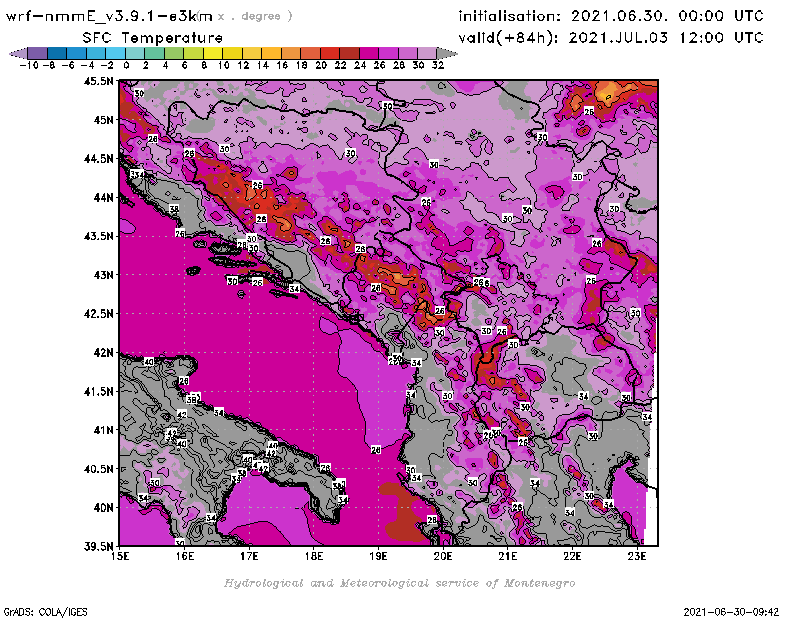Click the '45N' latitude label
Image resolution: width=800 pixels, height=618 pixels.
coord(103,120)
